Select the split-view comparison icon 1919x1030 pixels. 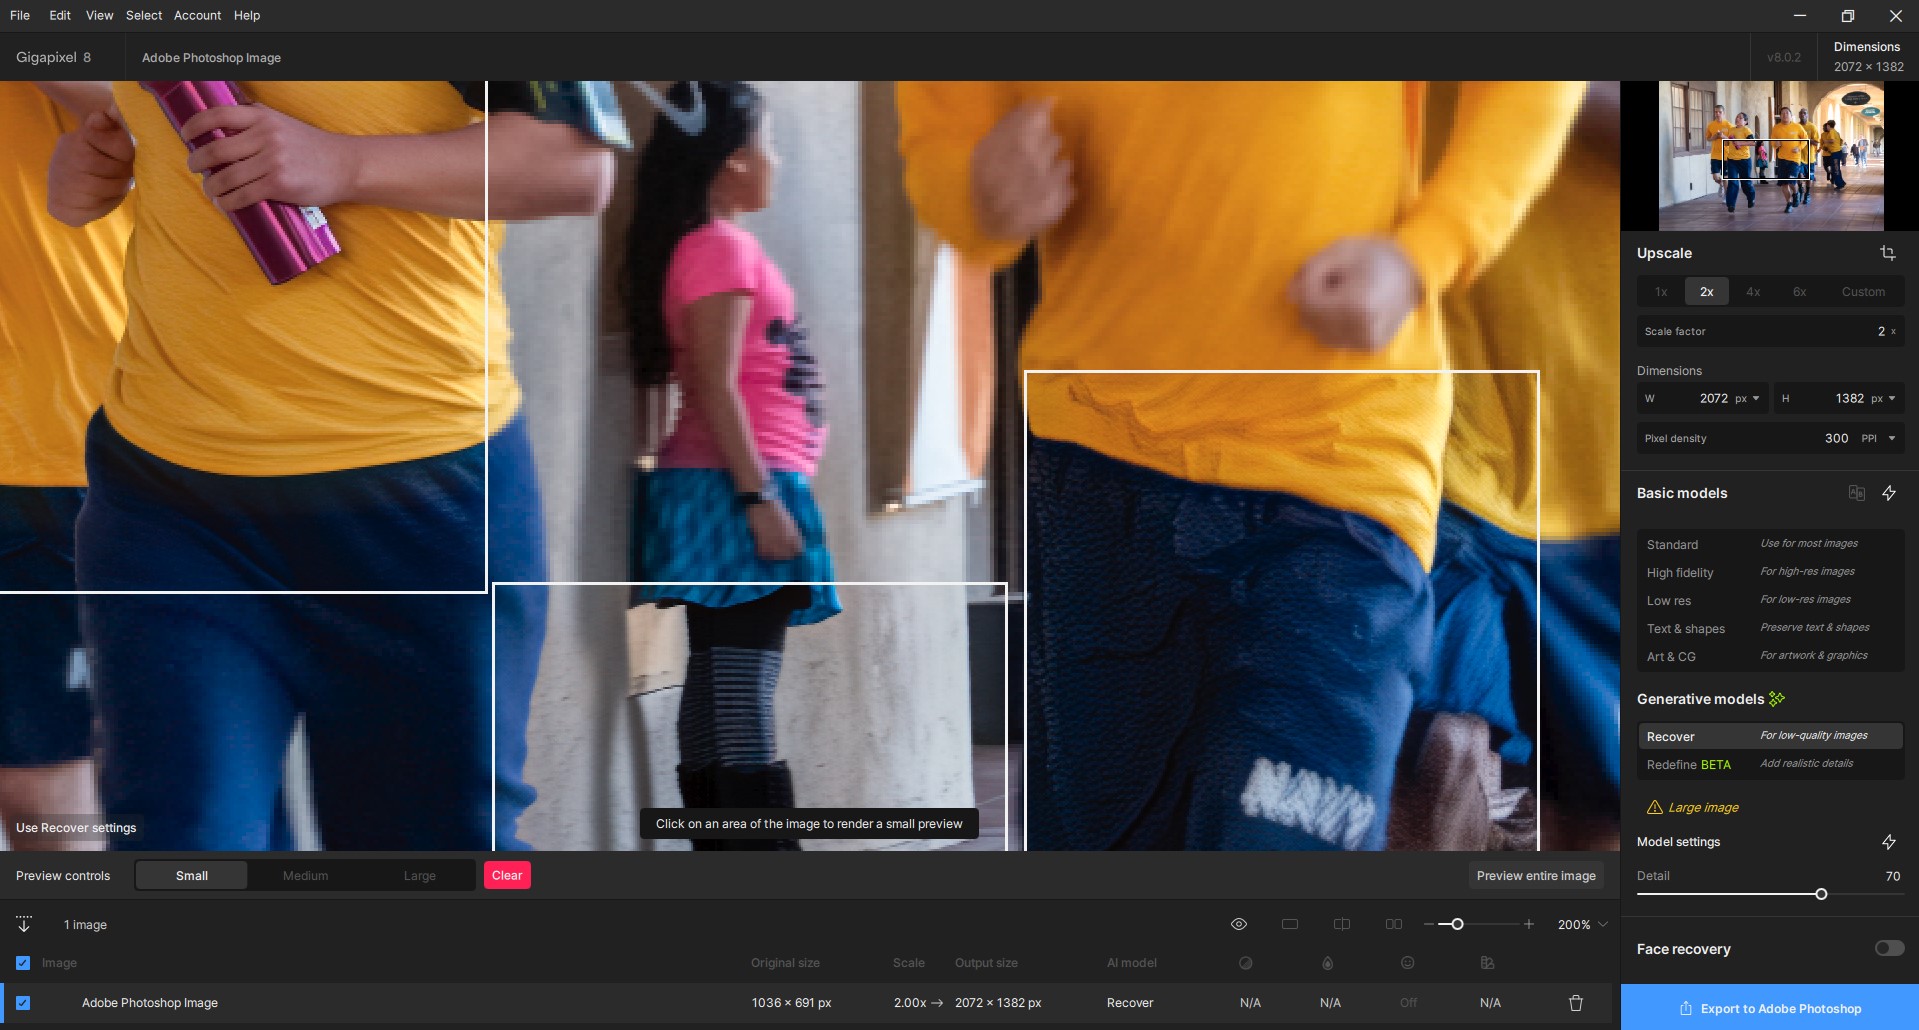click(1341, 924)
